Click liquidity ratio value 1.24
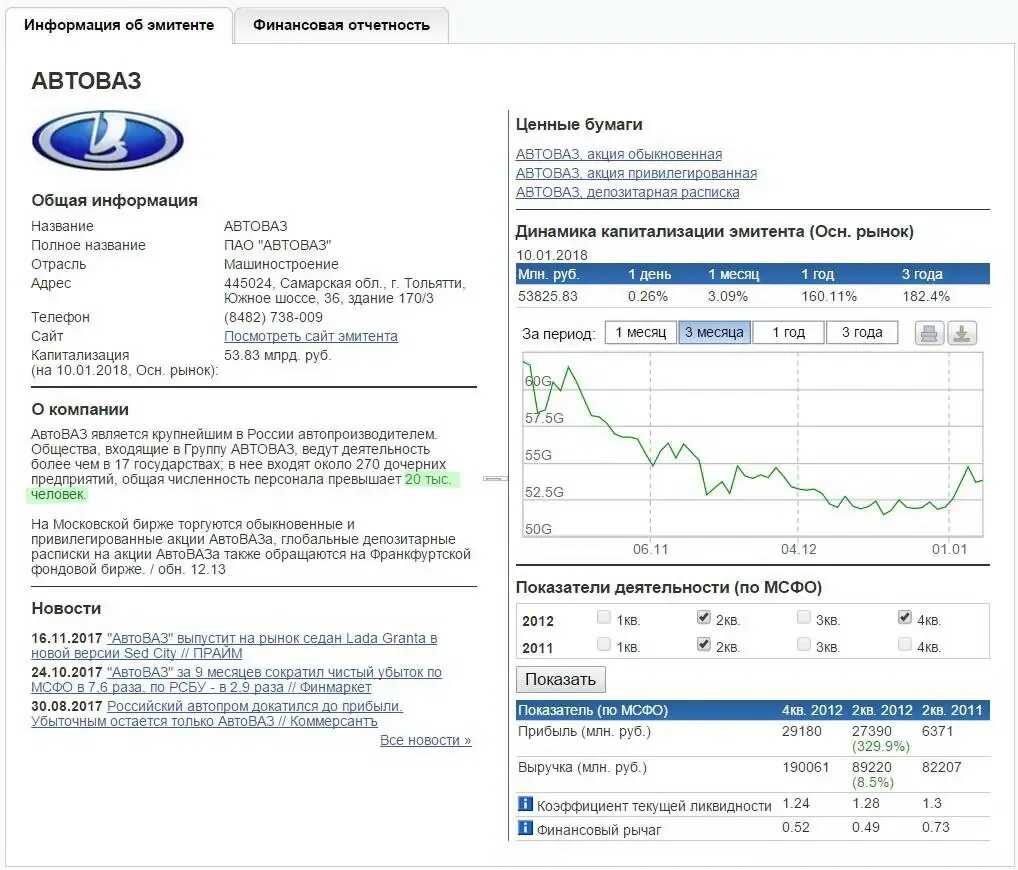The width and height of the screenshot is (1018, 870). (x=796, y=804)
